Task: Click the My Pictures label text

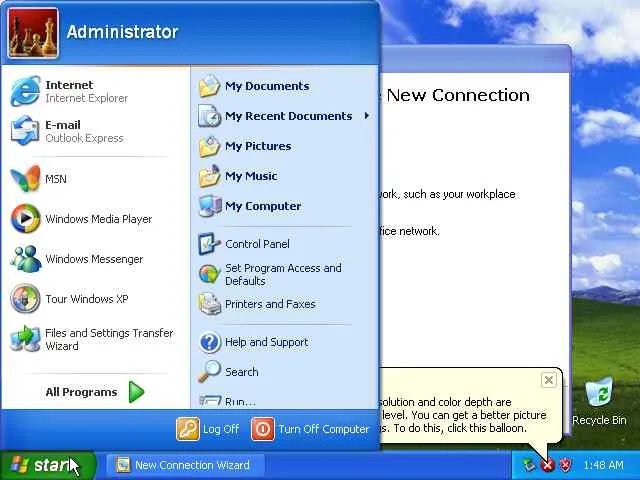Action: tap(258, 146)
